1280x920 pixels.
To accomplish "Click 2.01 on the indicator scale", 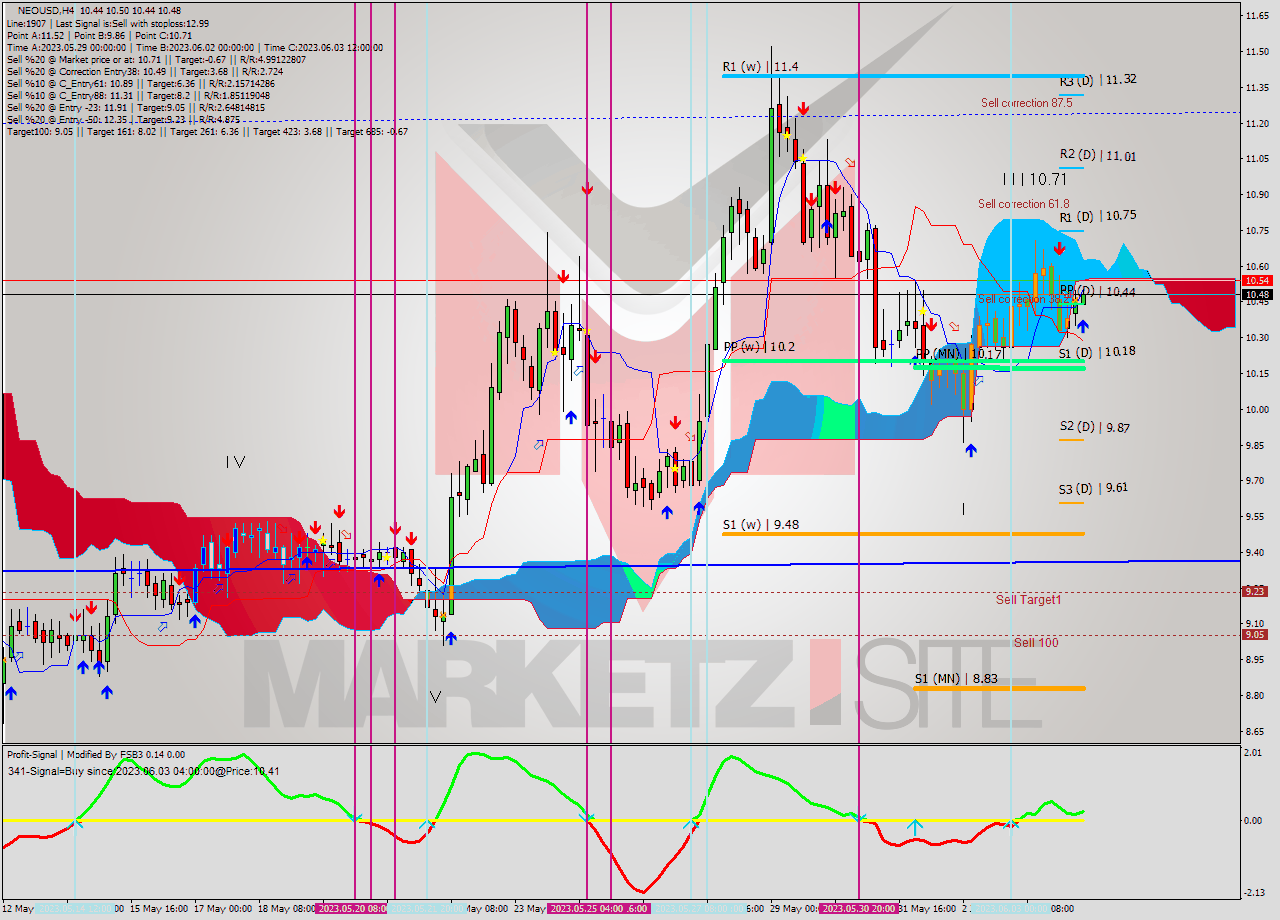I will coord(1253,754).
